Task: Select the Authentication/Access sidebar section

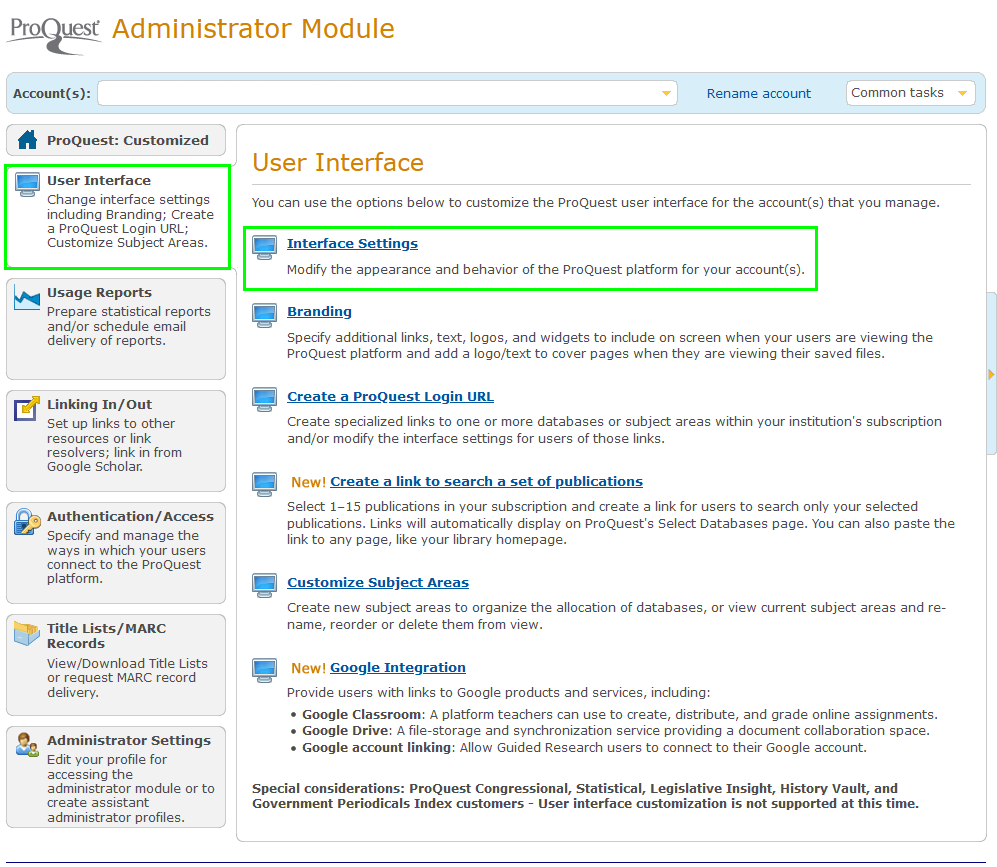Action: pyautogui.click(x=116, y=552)
